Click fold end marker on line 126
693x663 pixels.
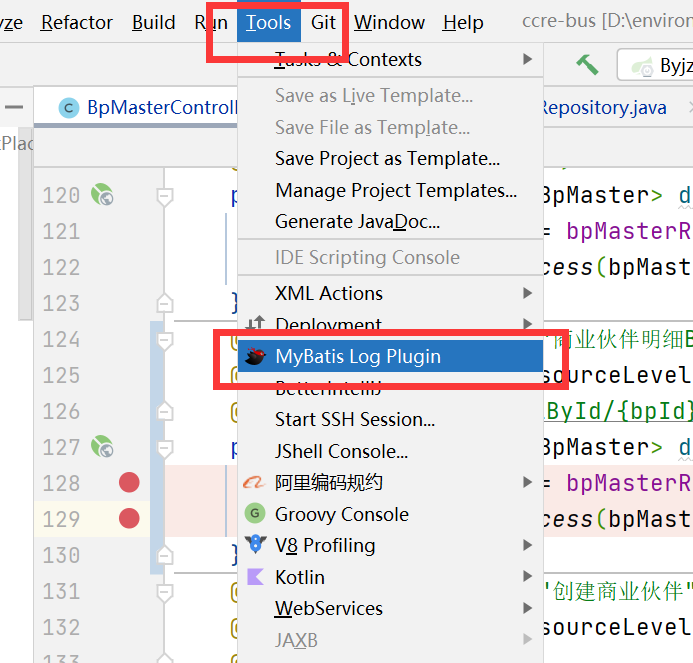coord(164,411)
